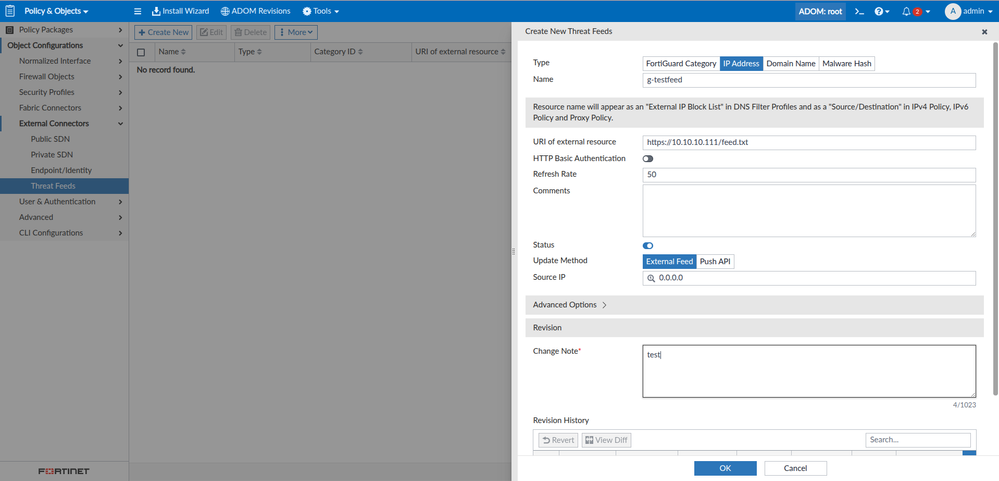Click the Install Wizard icon
Image resolution: width=999 pixels, height=481 pixels.
point(156,11)
